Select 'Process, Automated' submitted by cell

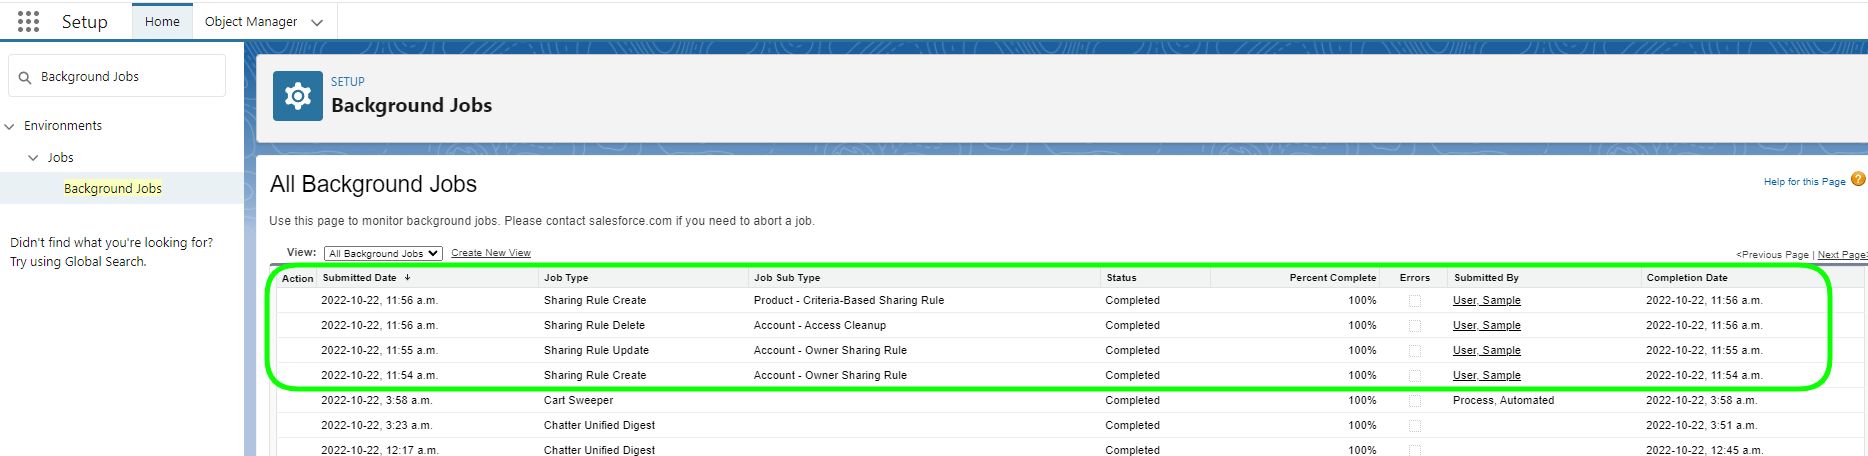[x=1503, y=401]
